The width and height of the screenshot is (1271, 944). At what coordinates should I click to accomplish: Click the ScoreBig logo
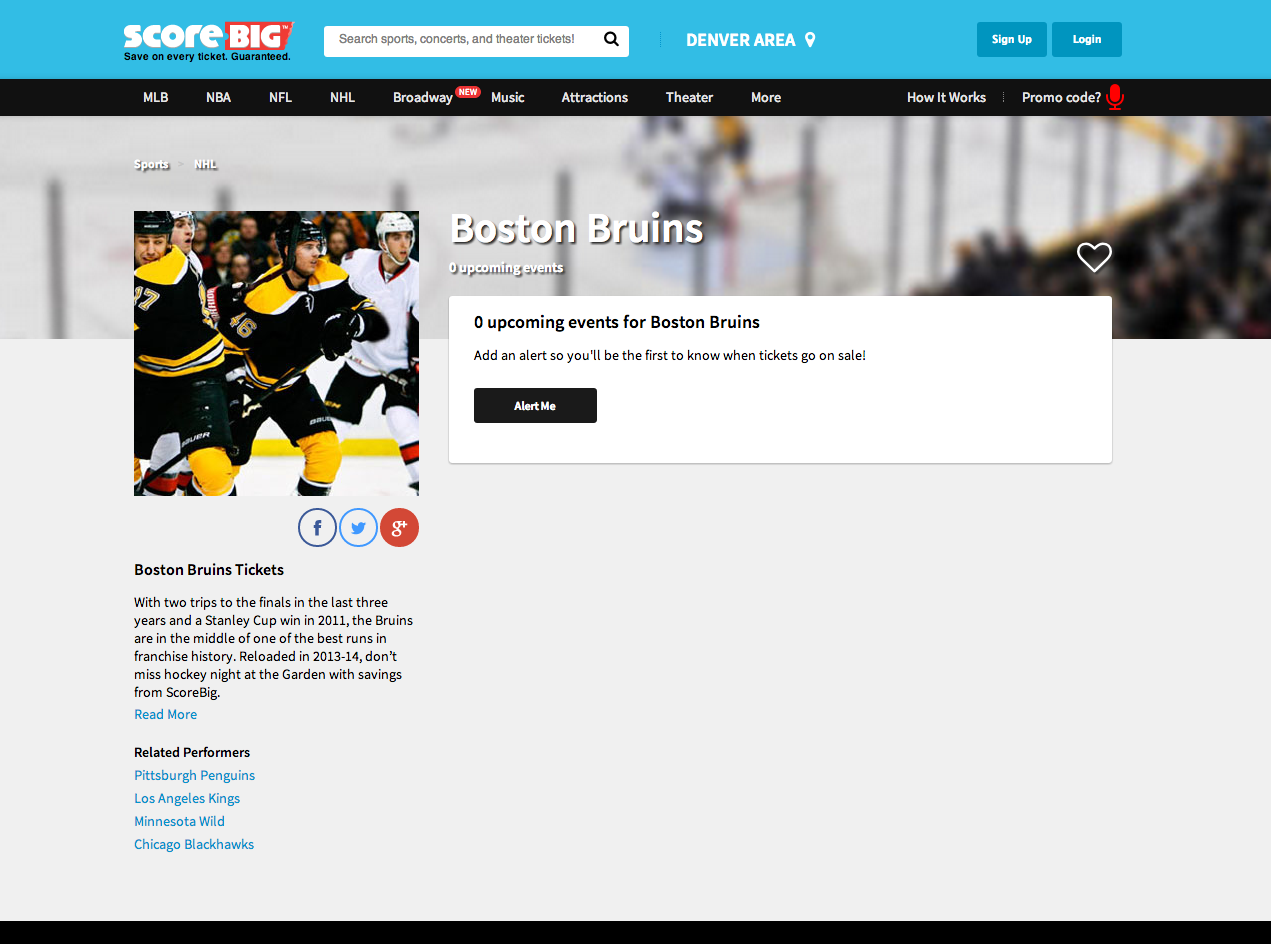coord(208,40)
